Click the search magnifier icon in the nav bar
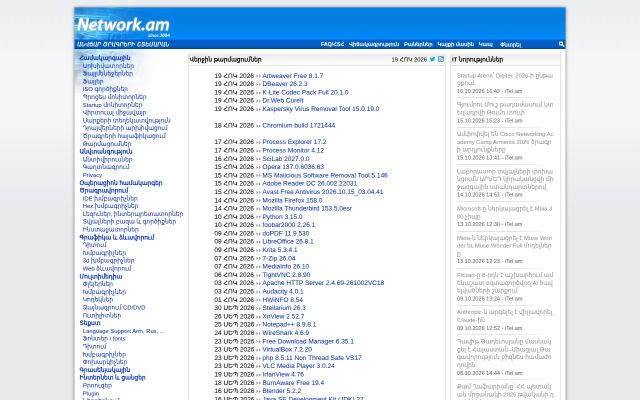 (x=561, y=44)
